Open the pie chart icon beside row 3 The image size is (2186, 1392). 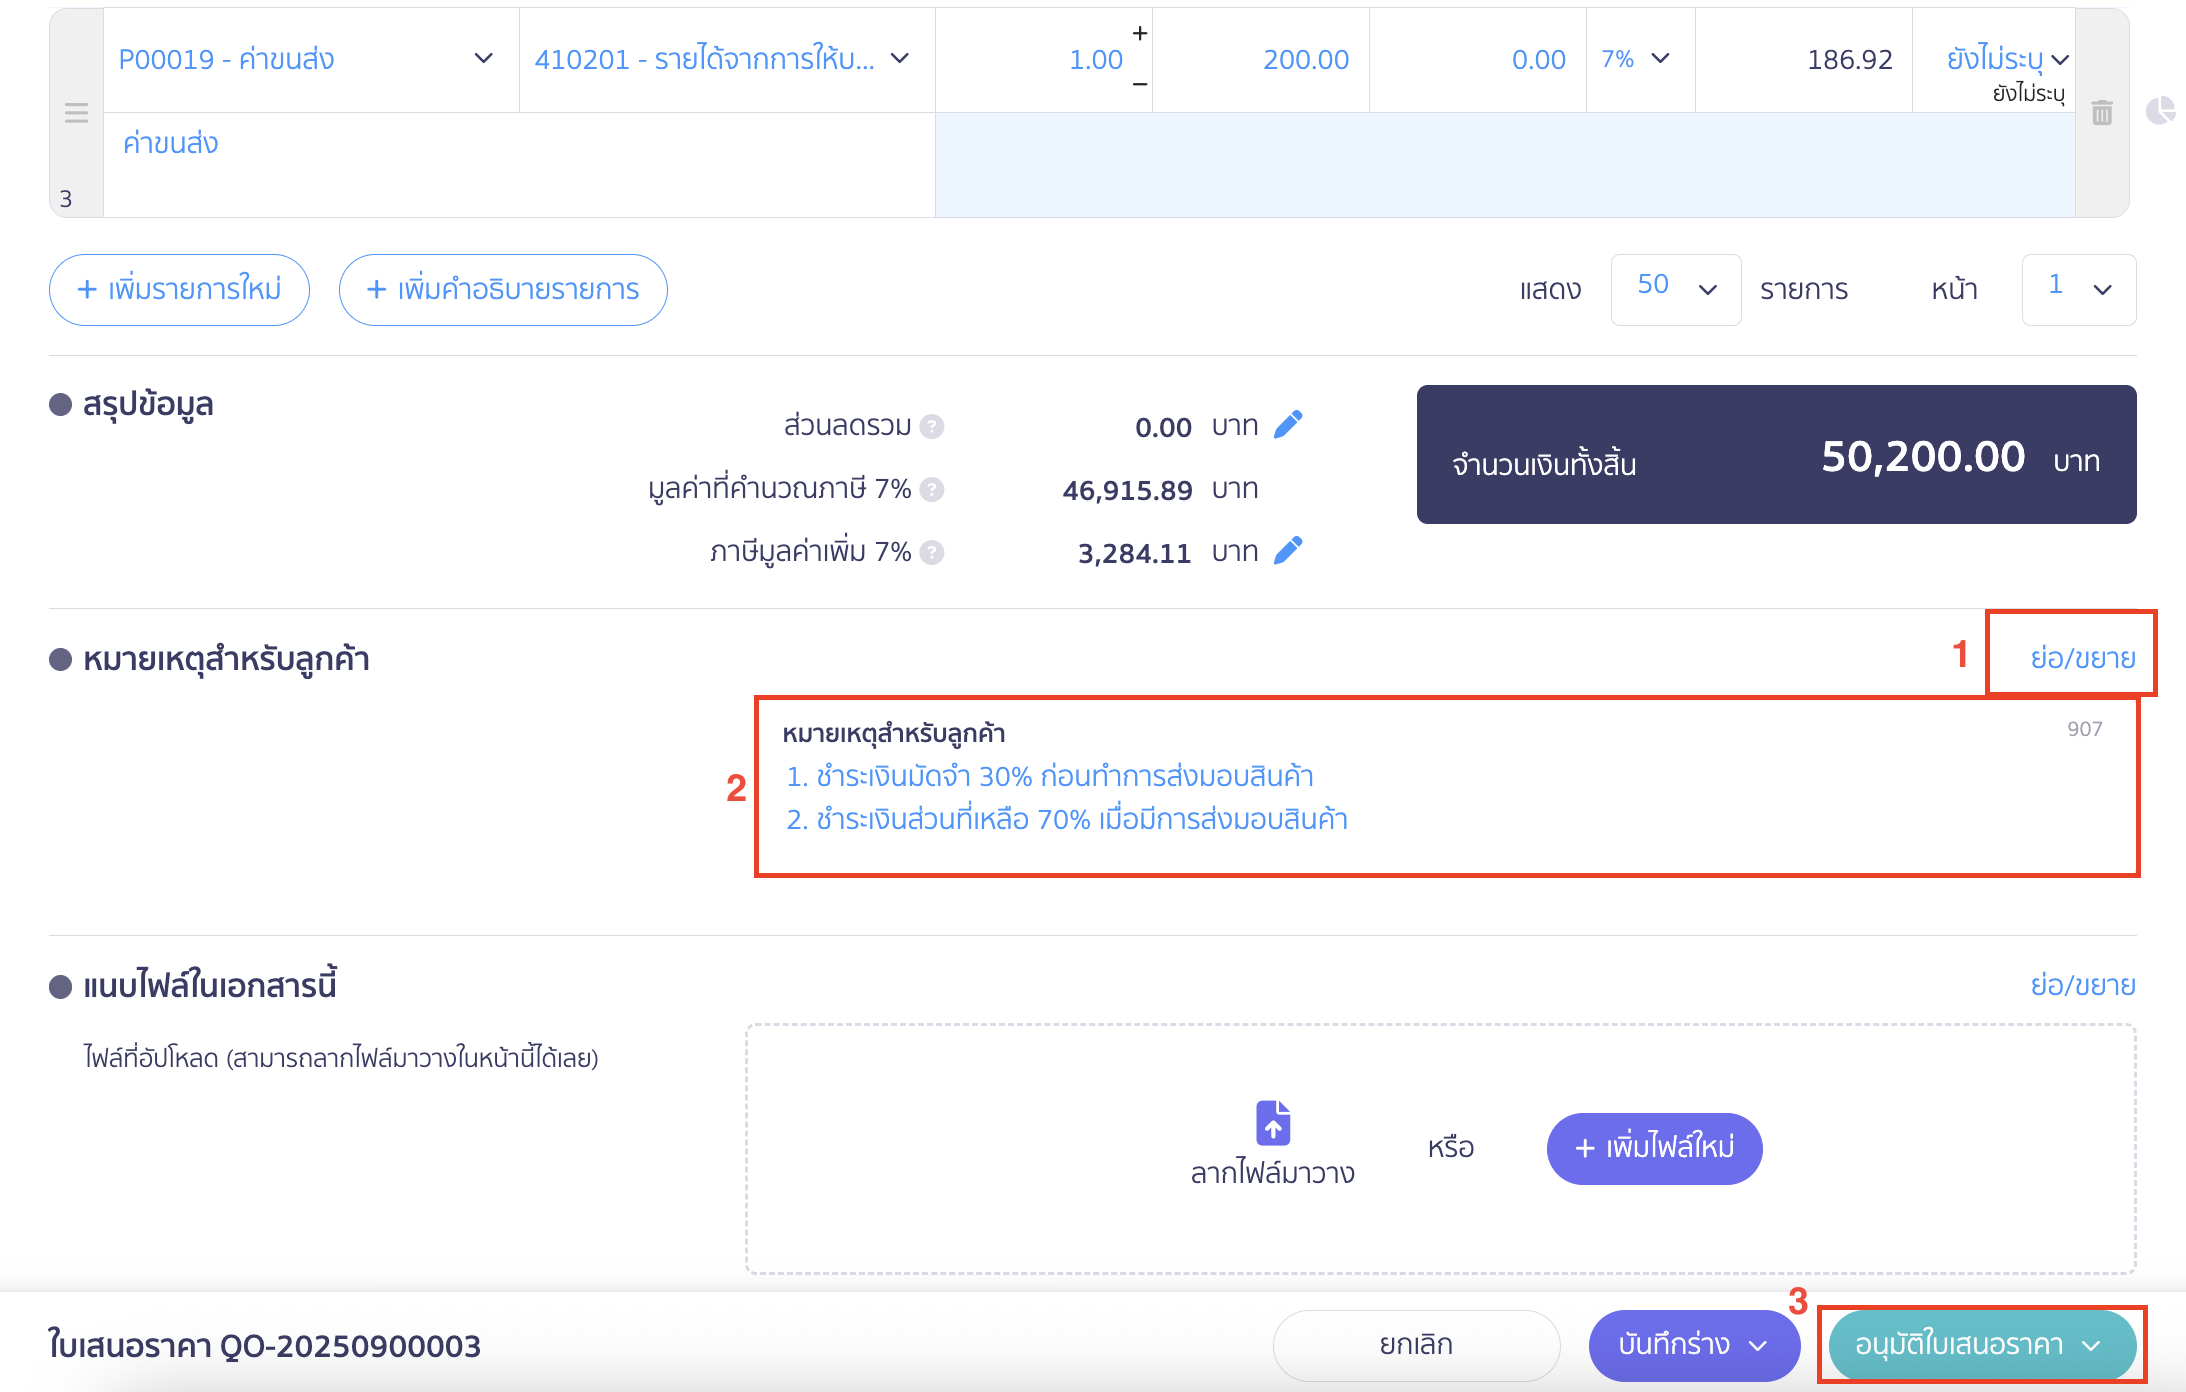[2160, 110]
